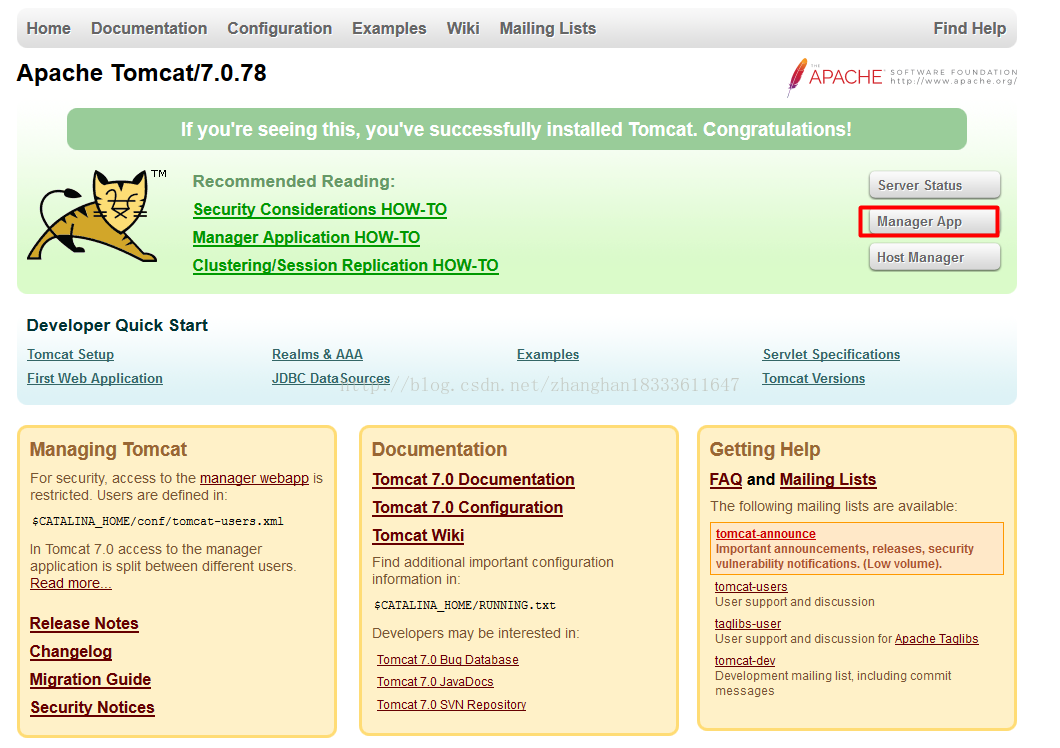
Task: Click the Tomcat cat logo image
Action: [97, 216]
